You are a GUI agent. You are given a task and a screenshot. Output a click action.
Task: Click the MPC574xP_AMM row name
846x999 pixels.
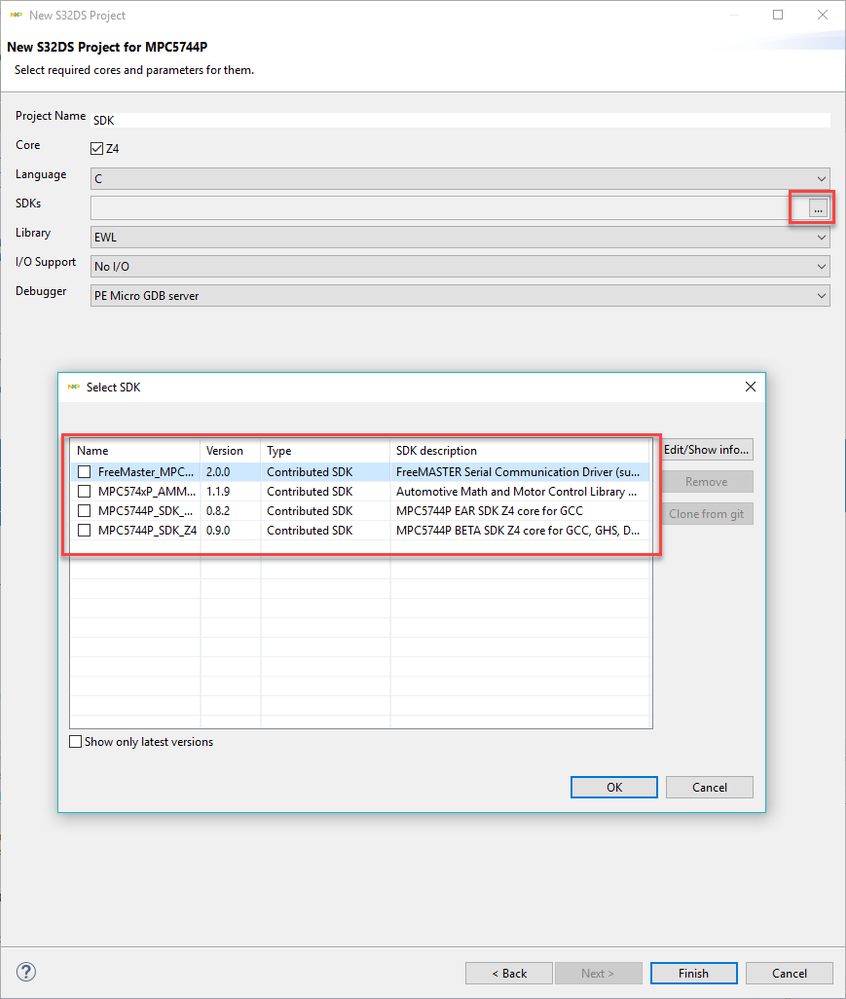coord(147,492)
